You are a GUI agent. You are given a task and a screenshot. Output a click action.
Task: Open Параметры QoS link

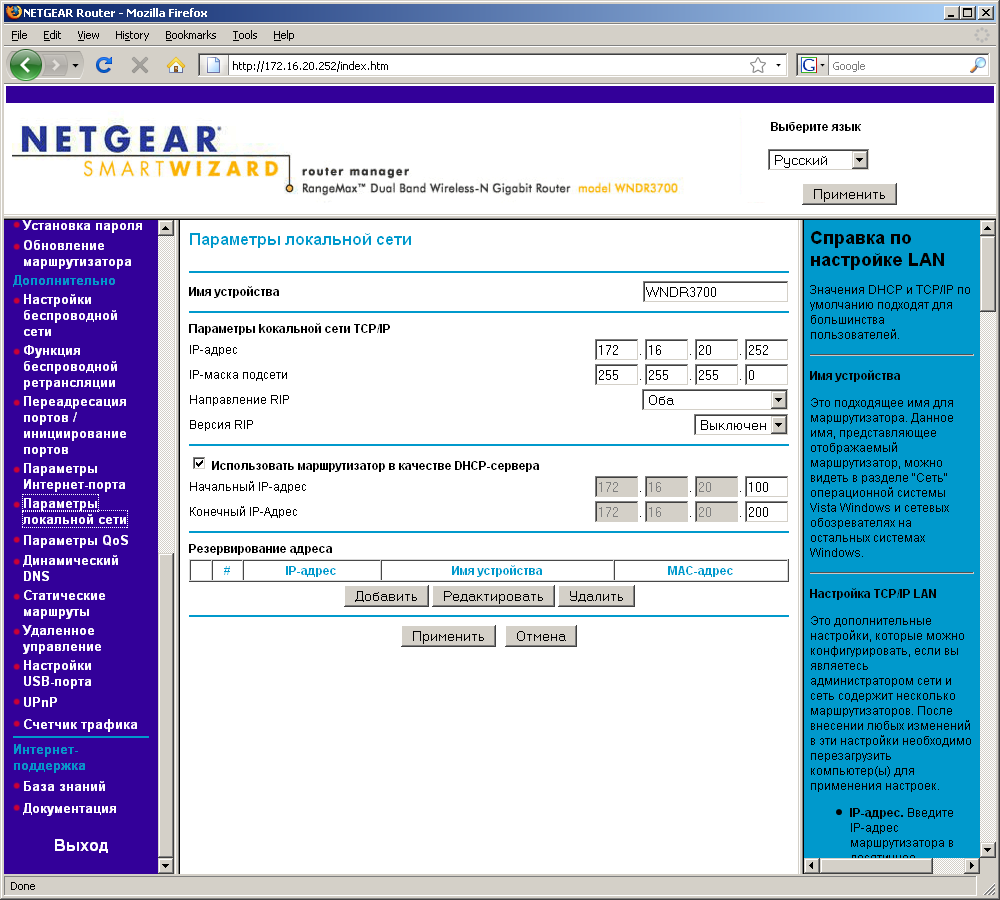(75, 541)
